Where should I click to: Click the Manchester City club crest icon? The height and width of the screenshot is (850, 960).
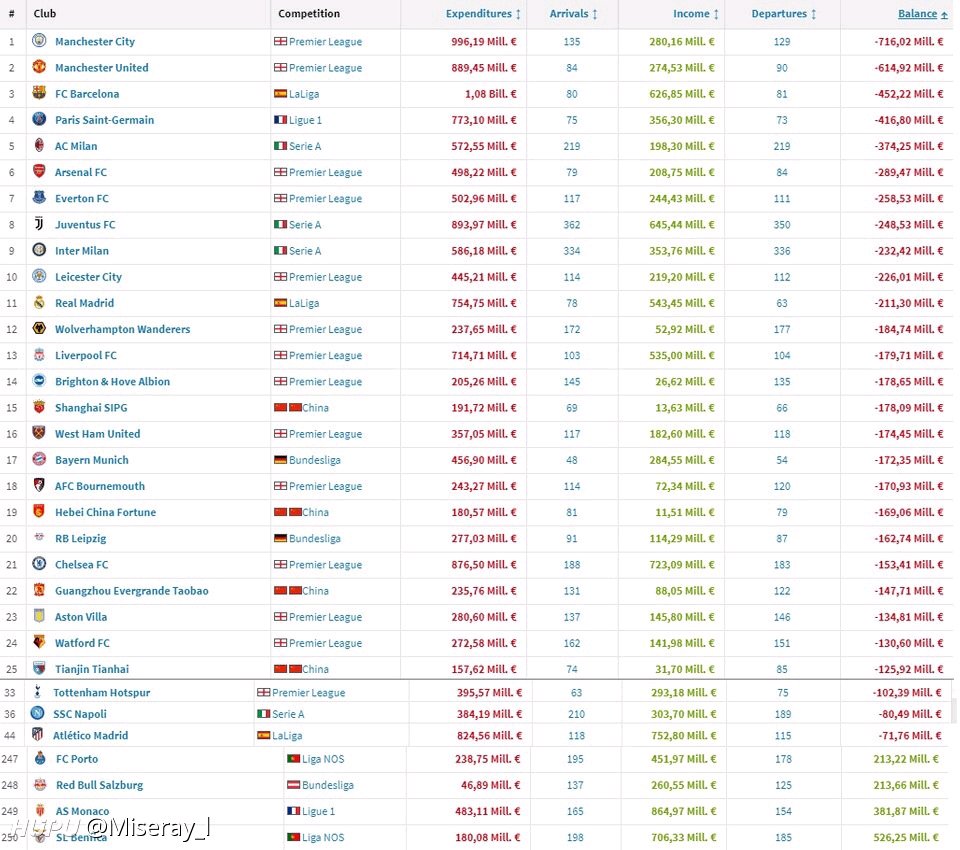[39, 40]
